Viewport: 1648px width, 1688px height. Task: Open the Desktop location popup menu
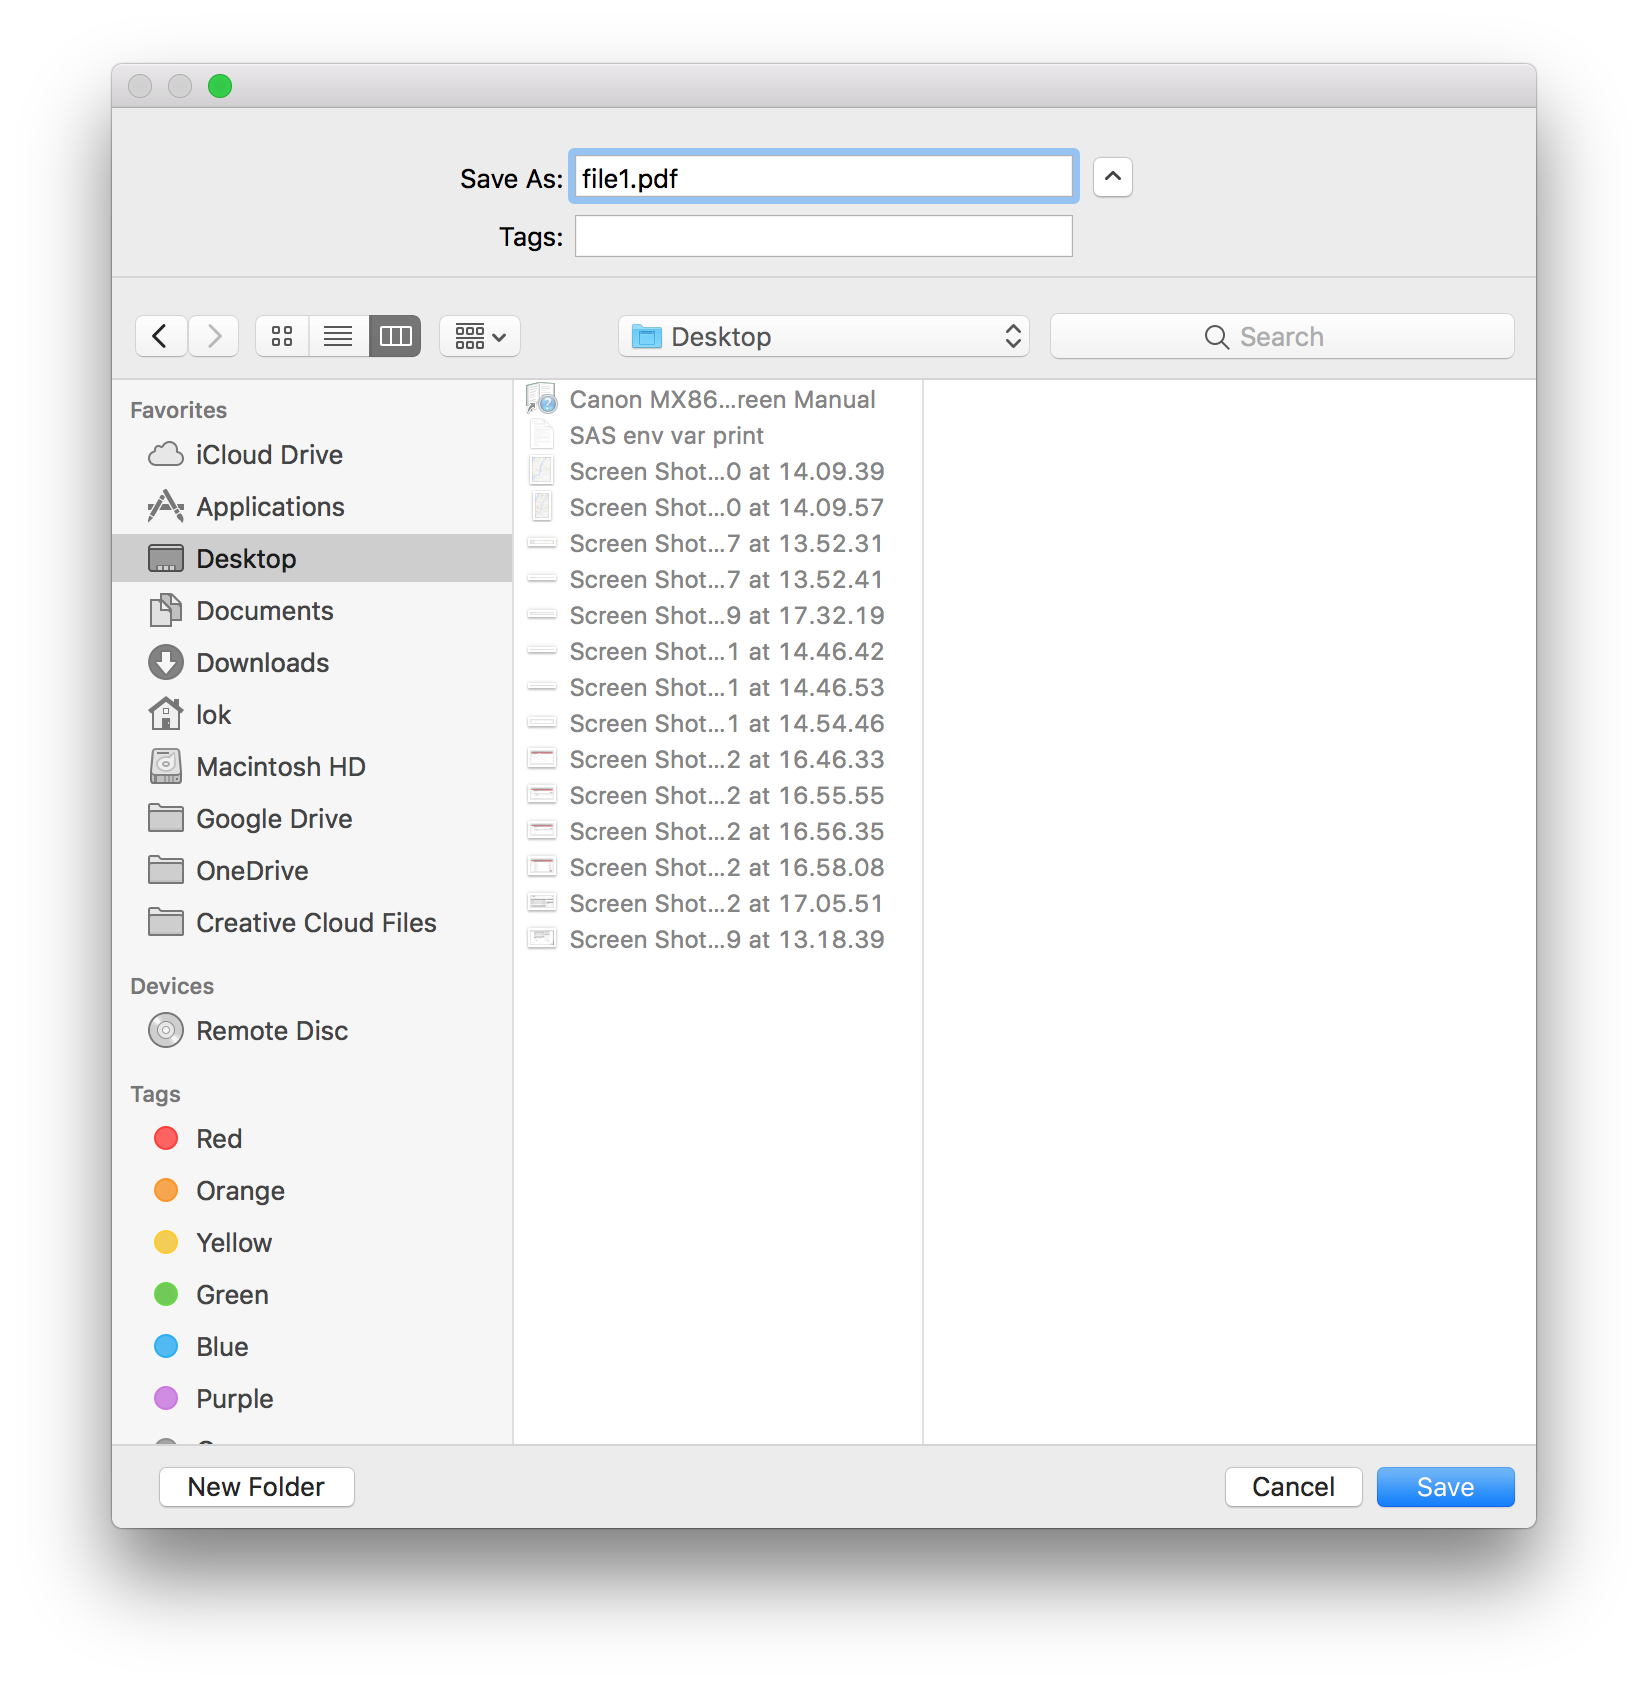click(824, 336)
